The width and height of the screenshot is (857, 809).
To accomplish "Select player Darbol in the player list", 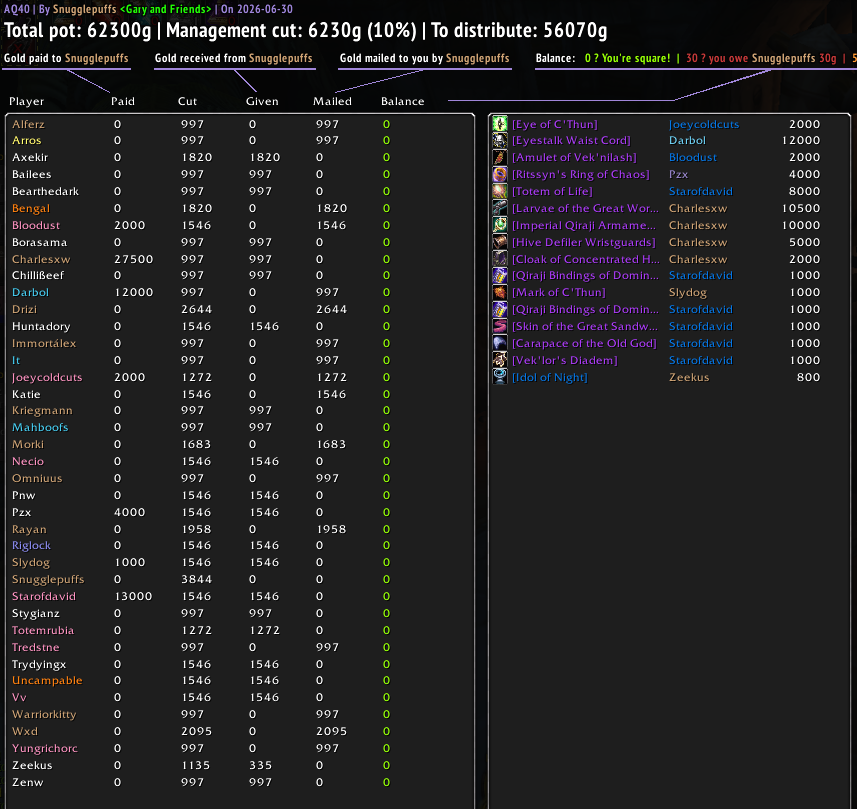I will coord(30,292).
